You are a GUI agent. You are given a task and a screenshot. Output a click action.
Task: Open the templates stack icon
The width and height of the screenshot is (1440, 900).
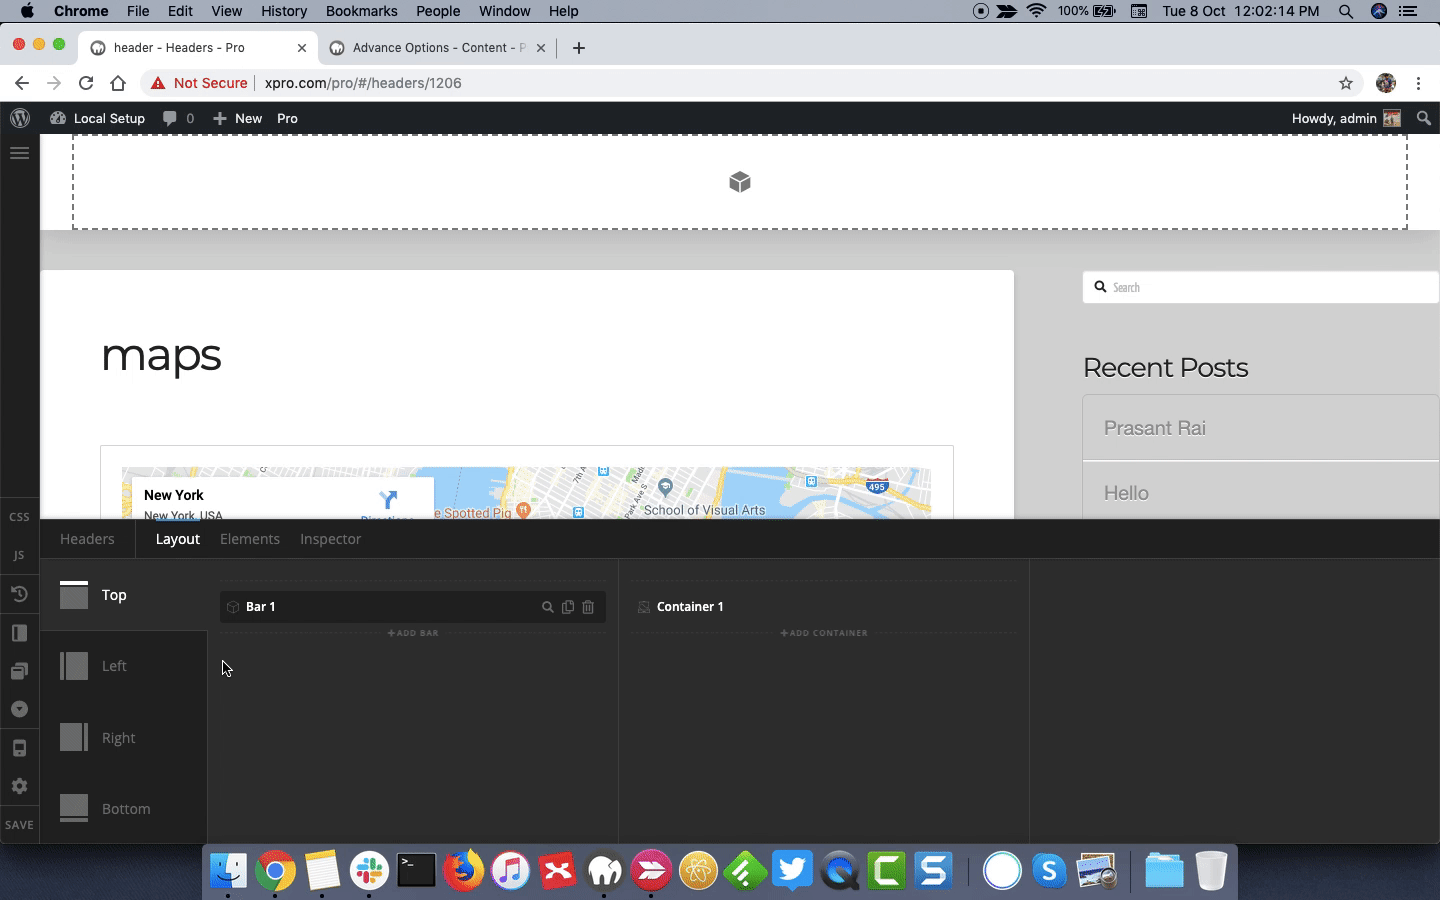point(19,671)
